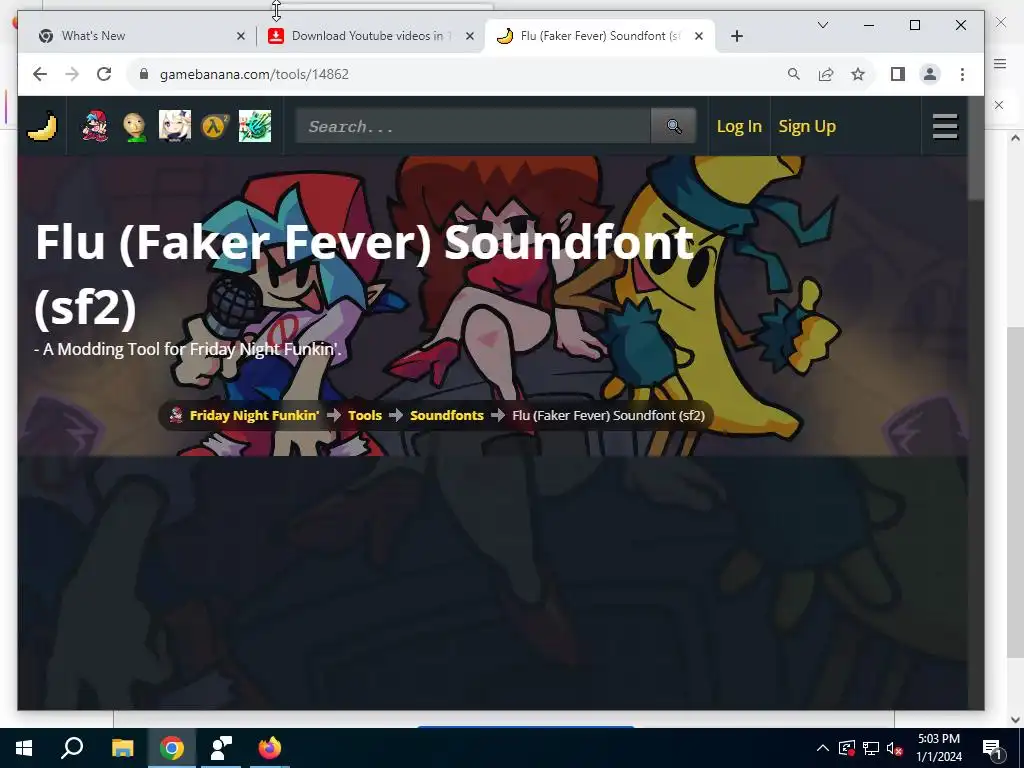Share this page using the share icon
Image resolution: width=1024 pixels, height=768 pixels.
(x=825, y=74)
